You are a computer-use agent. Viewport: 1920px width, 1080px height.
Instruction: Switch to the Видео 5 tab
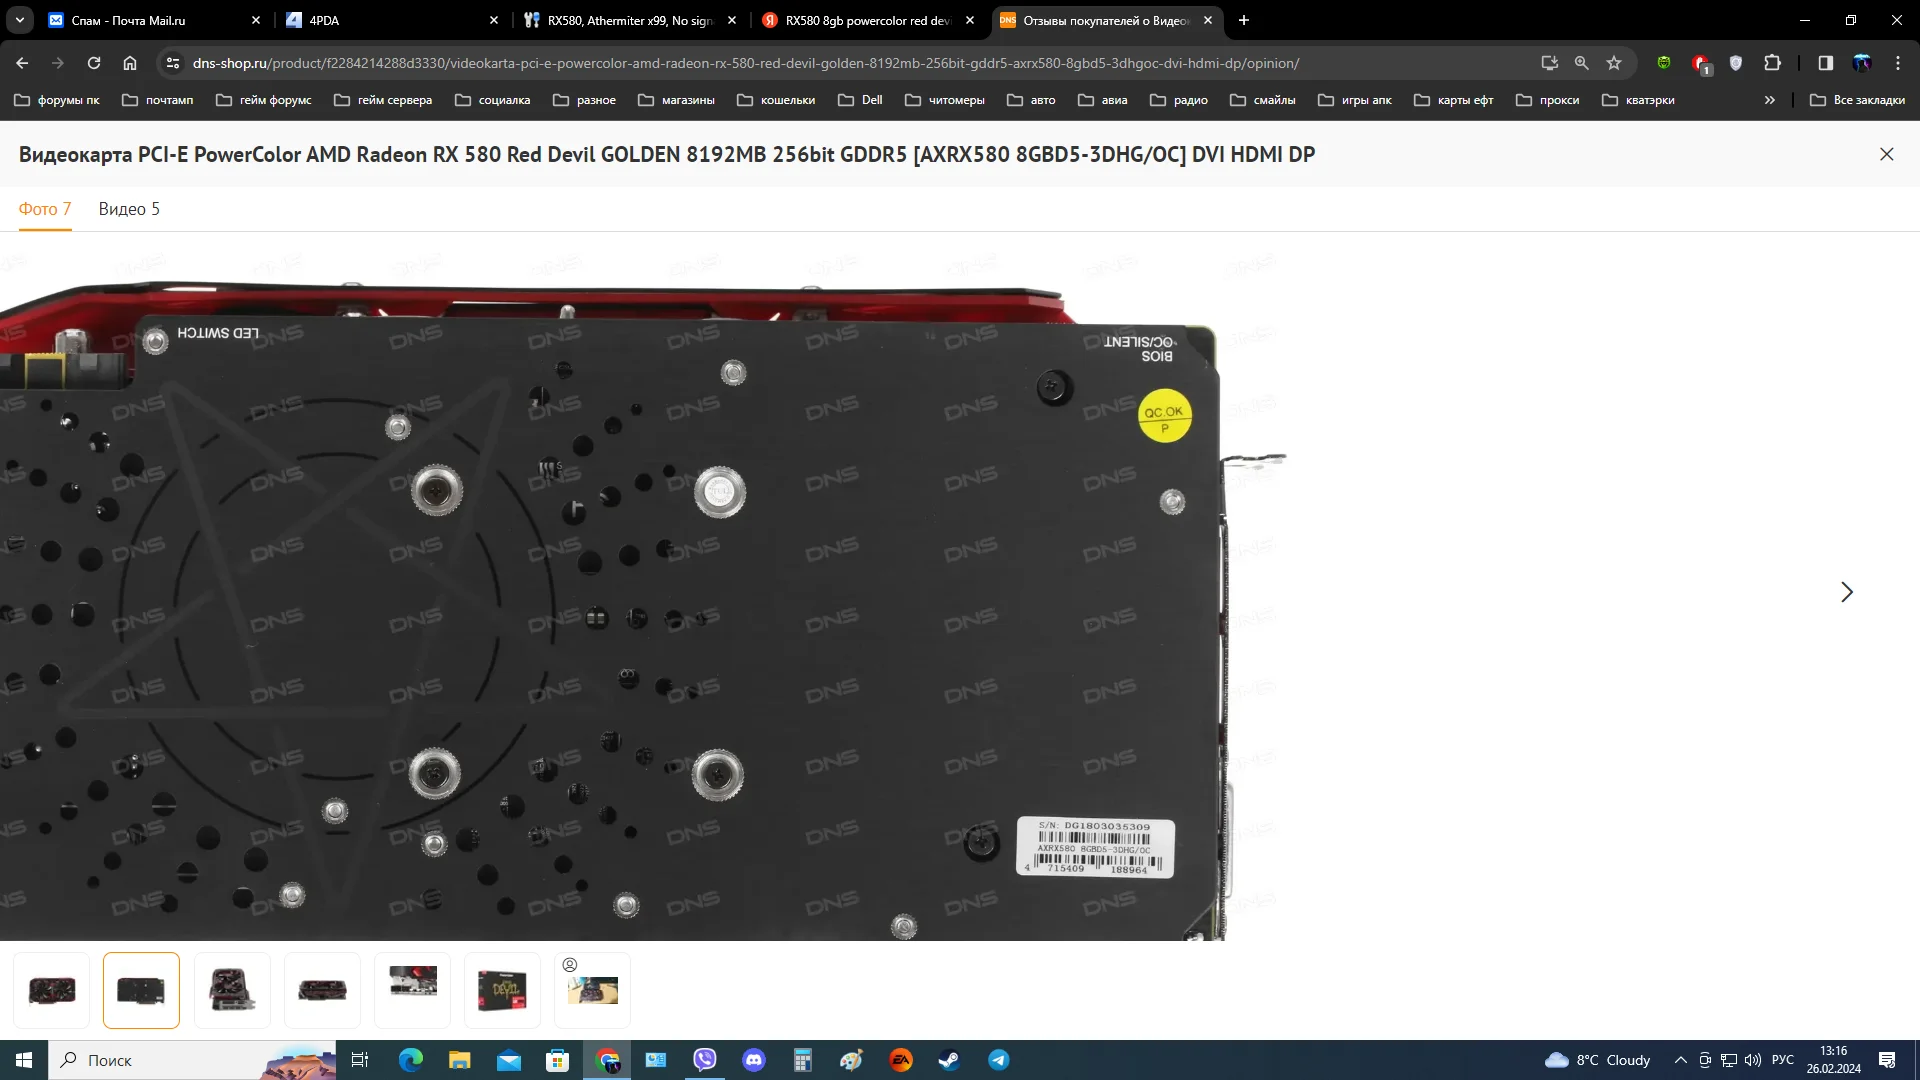pyautogui.click(x=129, y=209)
